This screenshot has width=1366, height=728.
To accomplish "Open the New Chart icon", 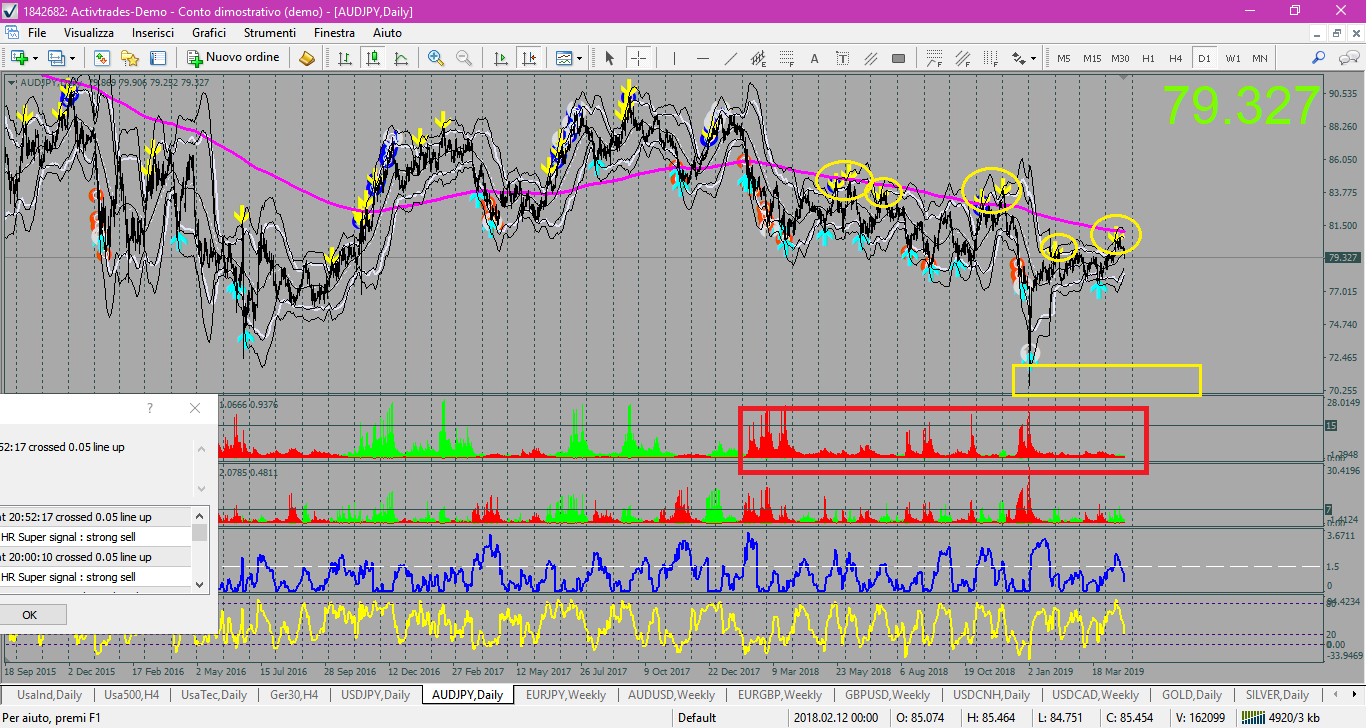I will coord(19,58).
